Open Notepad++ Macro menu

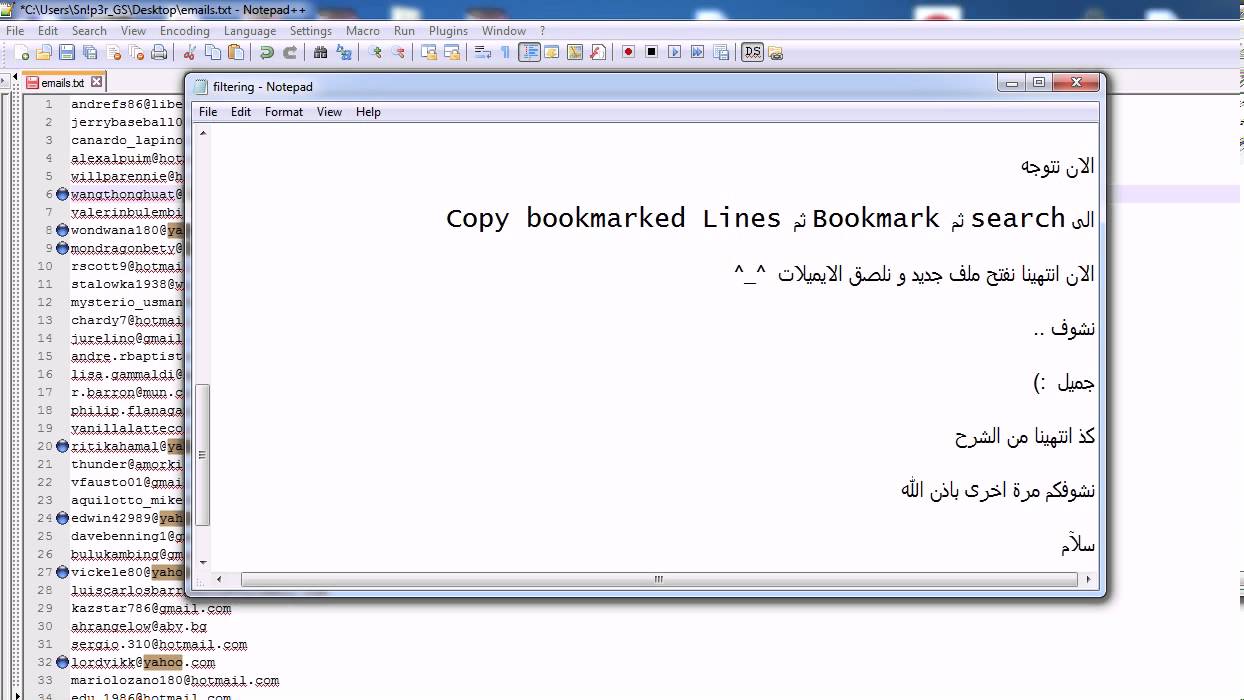click(363, 31)
